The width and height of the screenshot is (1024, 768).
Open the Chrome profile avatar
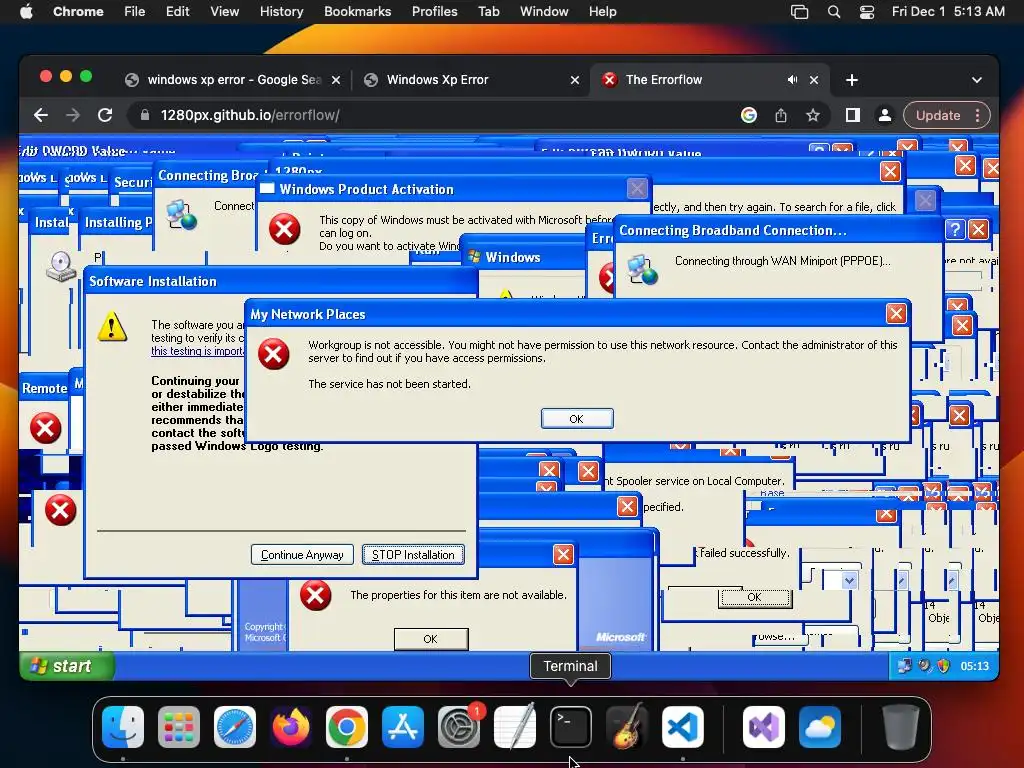pos(885,116)
